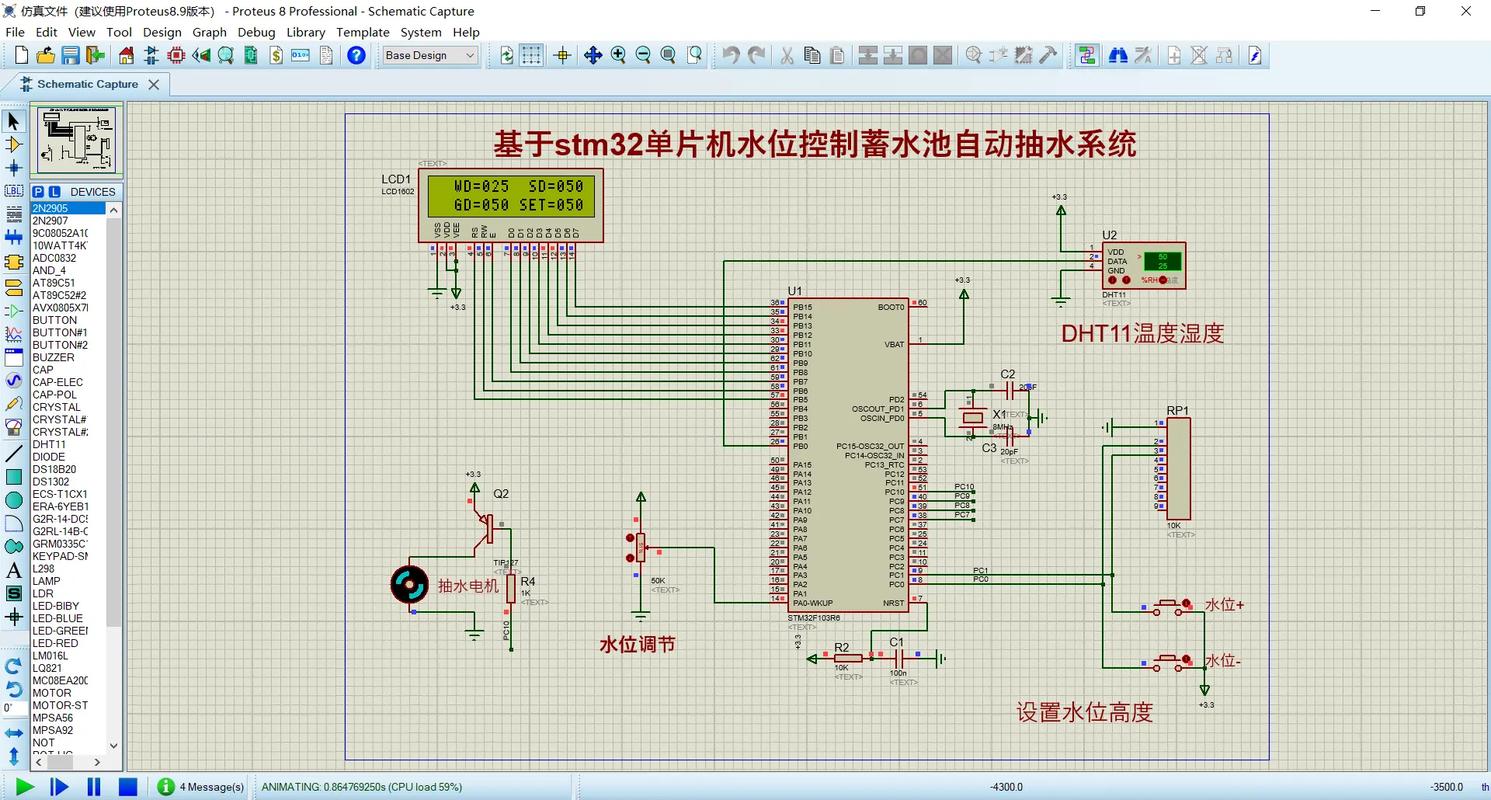The height and width of the screenshot is (800, 1491).
Task: Open the Base Design variant dropdown
Action: click(x=430, y=56)
